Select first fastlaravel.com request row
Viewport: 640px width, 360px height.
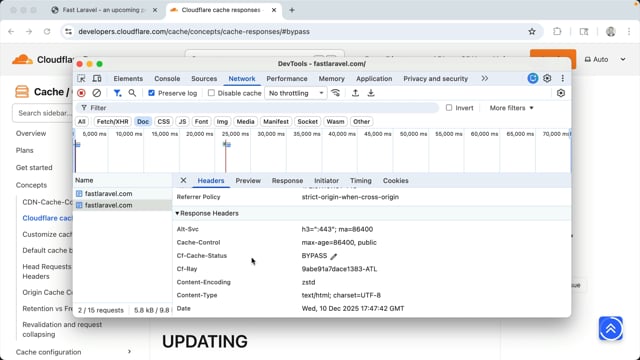(x=122, y=193)
